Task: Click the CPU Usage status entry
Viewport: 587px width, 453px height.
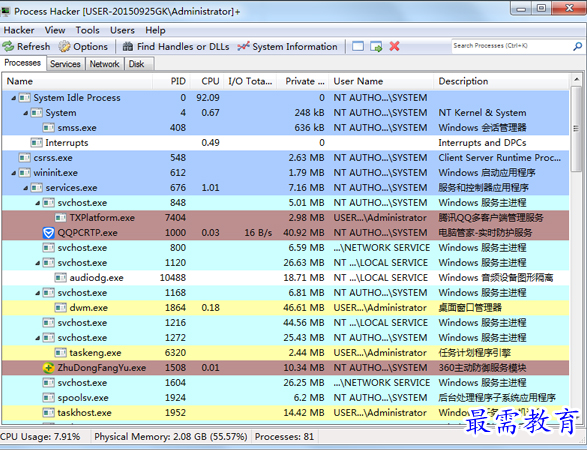Action: tap(40, 437)
